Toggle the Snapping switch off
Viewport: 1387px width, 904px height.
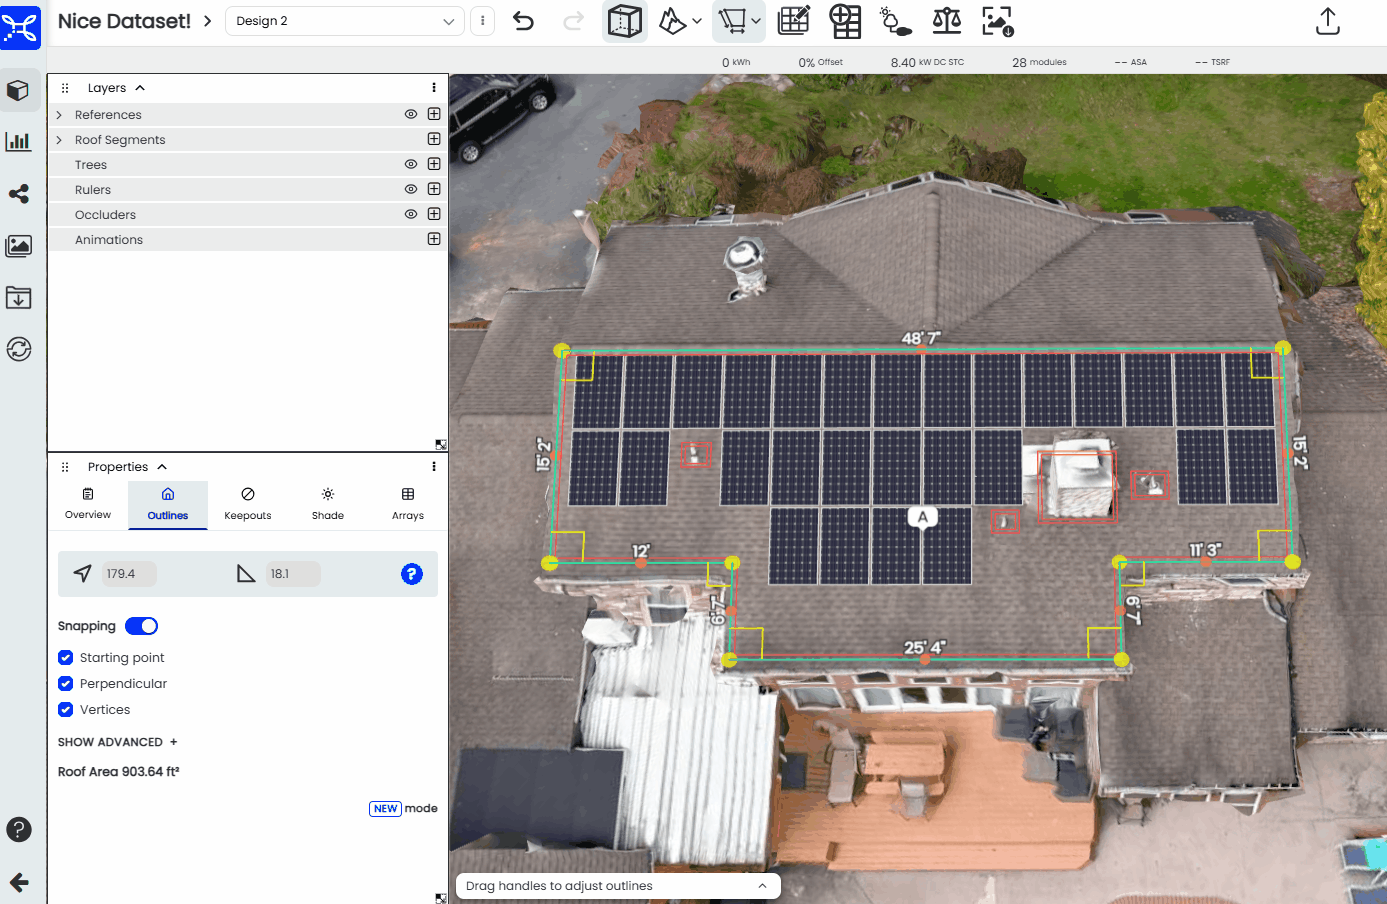tap(141, 626)
